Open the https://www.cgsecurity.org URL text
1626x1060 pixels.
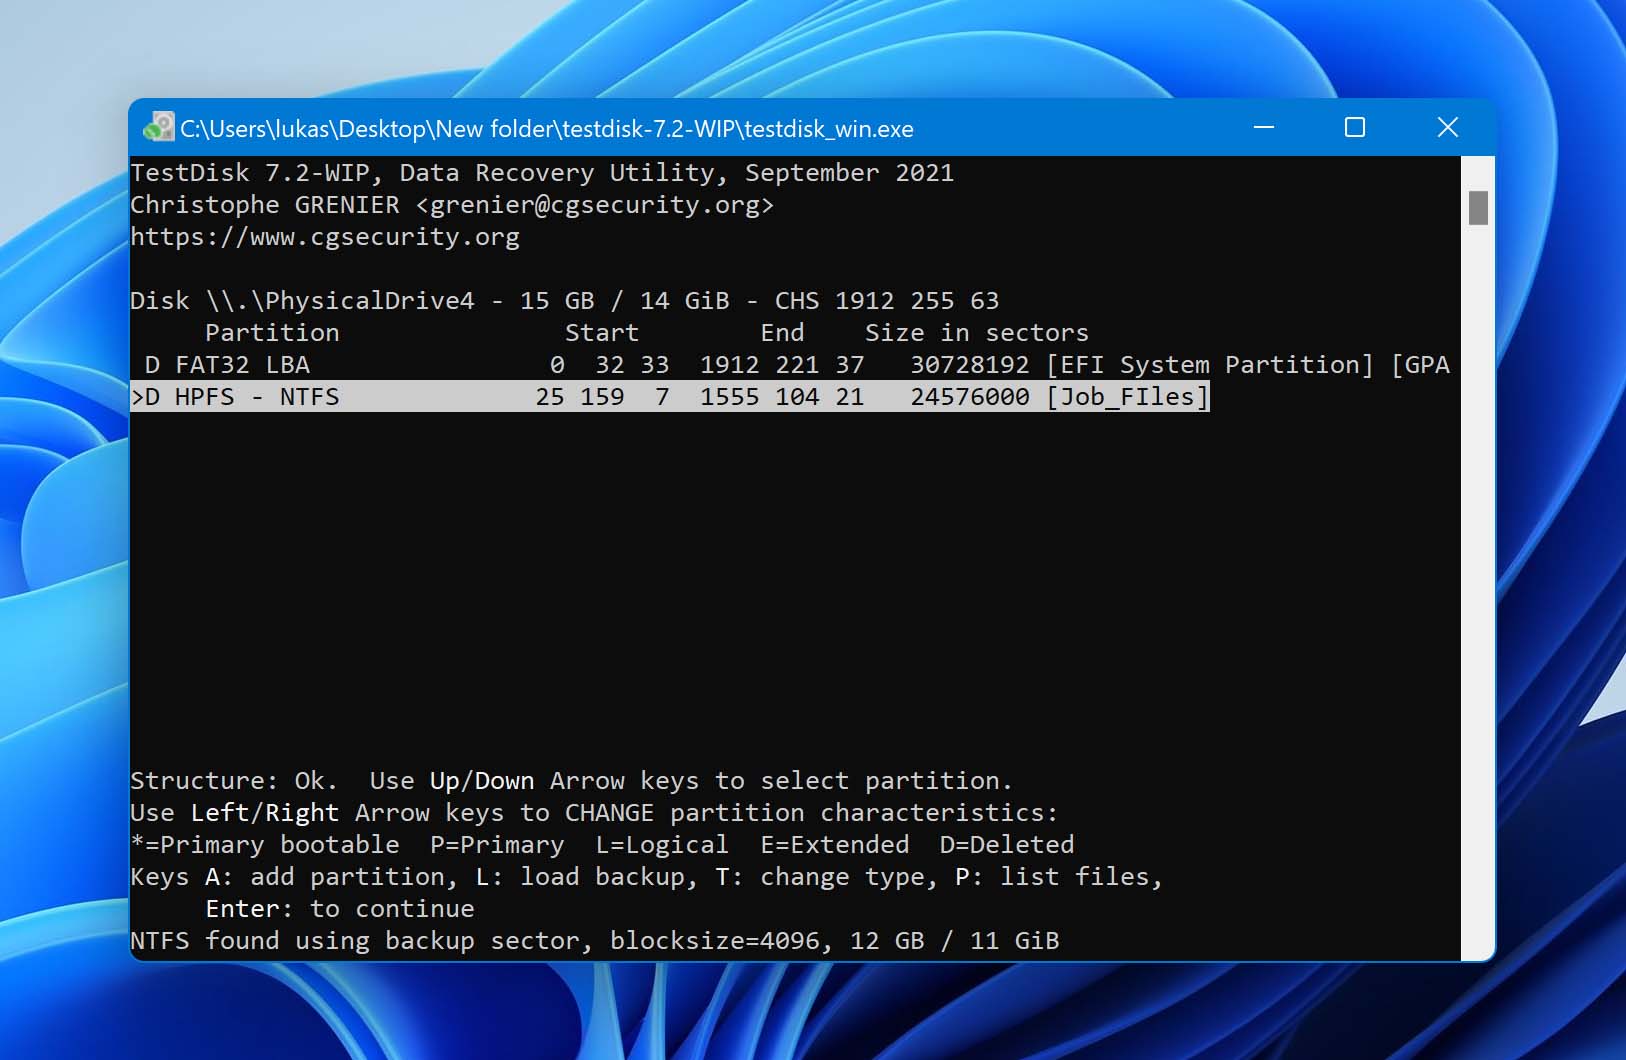click(325, 237)
